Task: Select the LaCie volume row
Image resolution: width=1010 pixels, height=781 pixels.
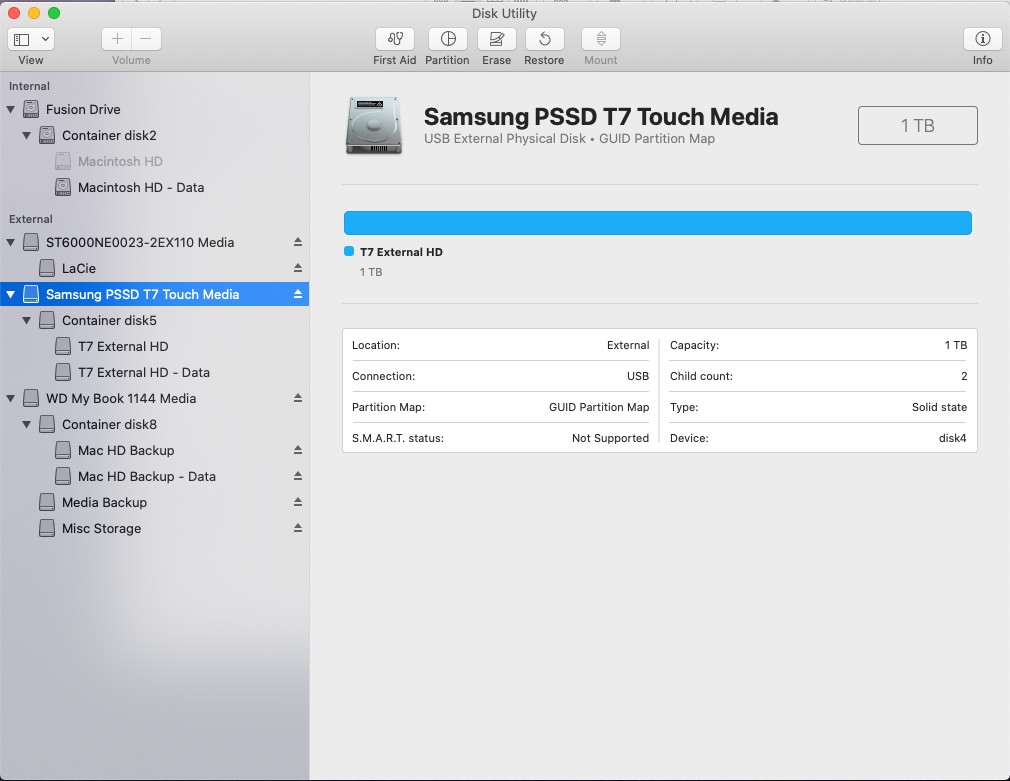Action: coord(155,268)
